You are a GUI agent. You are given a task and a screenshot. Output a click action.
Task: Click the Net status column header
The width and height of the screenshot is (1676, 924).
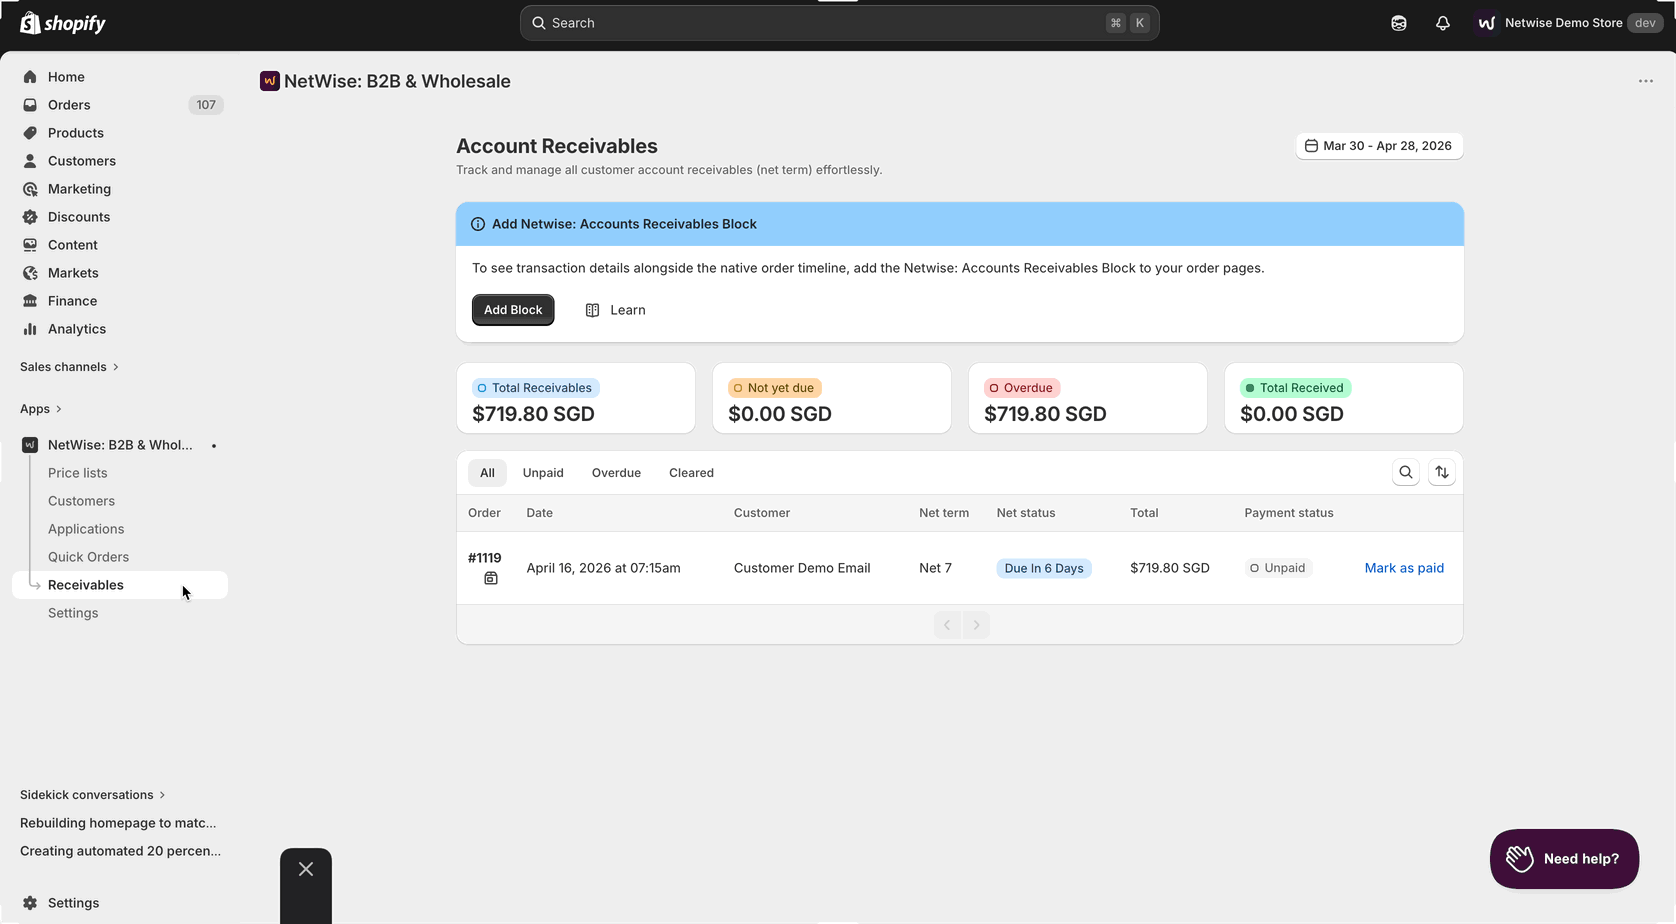point(1026,513)
